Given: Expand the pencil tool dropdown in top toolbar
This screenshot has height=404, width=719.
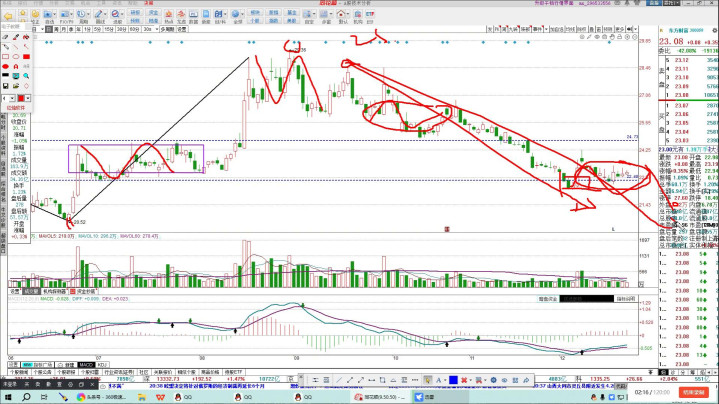Looking at the screenshot, I should (105, 15).
